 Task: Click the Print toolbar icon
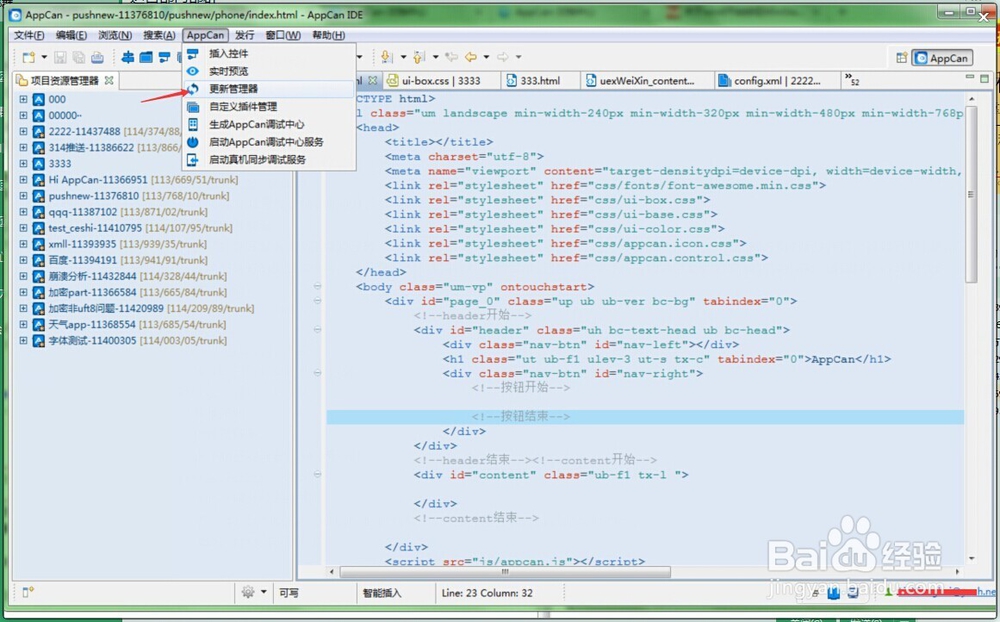tap(97, 57)
